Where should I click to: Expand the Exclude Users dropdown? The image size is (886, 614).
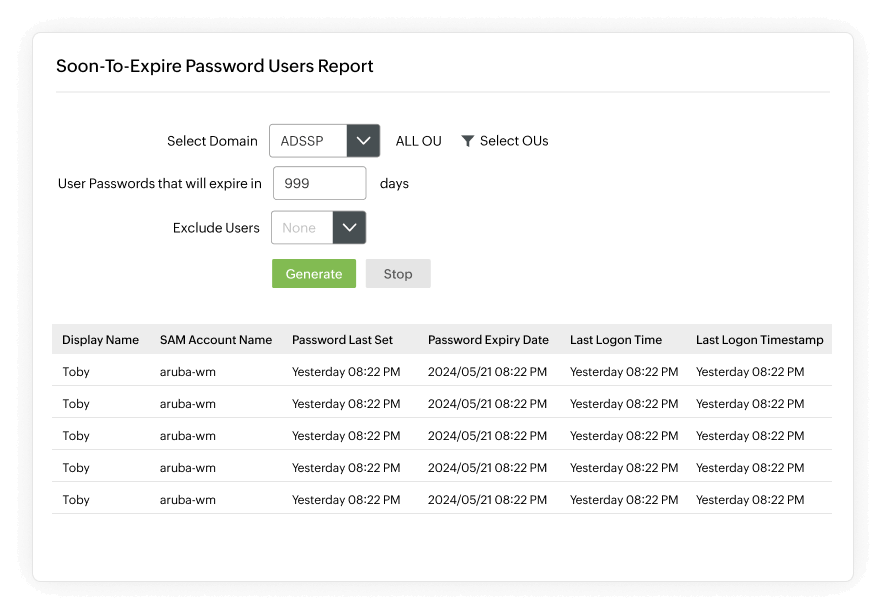[349, 227]
